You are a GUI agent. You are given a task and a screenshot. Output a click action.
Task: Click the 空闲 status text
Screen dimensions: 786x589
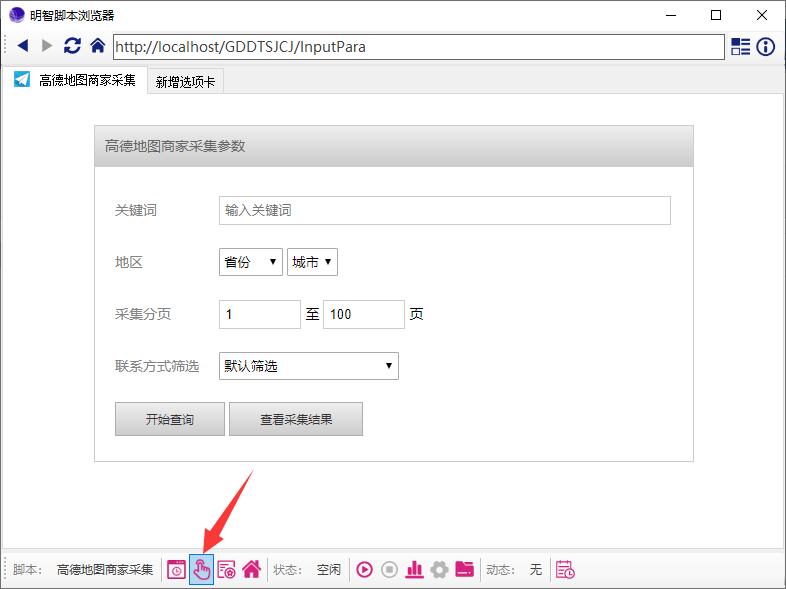(329, 570)
